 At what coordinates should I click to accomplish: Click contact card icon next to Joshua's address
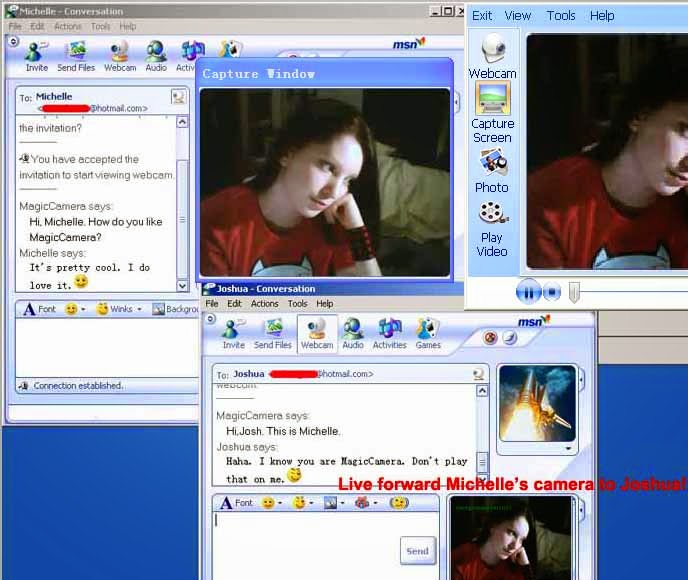coord(478,374)
